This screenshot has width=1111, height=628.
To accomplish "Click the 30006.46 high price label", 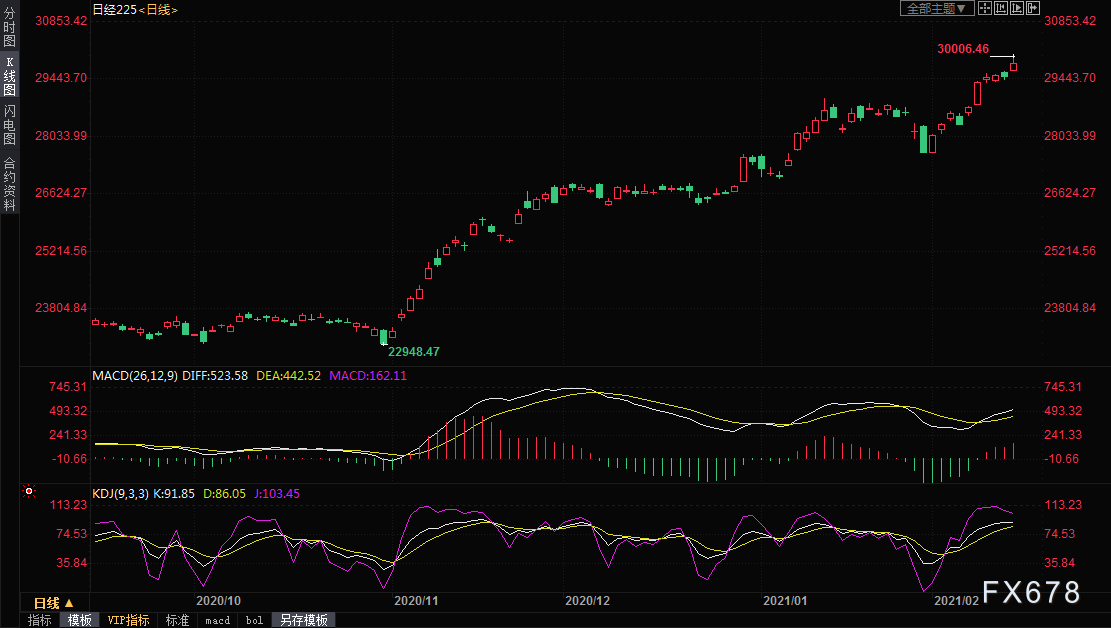I will coord(963,49).
